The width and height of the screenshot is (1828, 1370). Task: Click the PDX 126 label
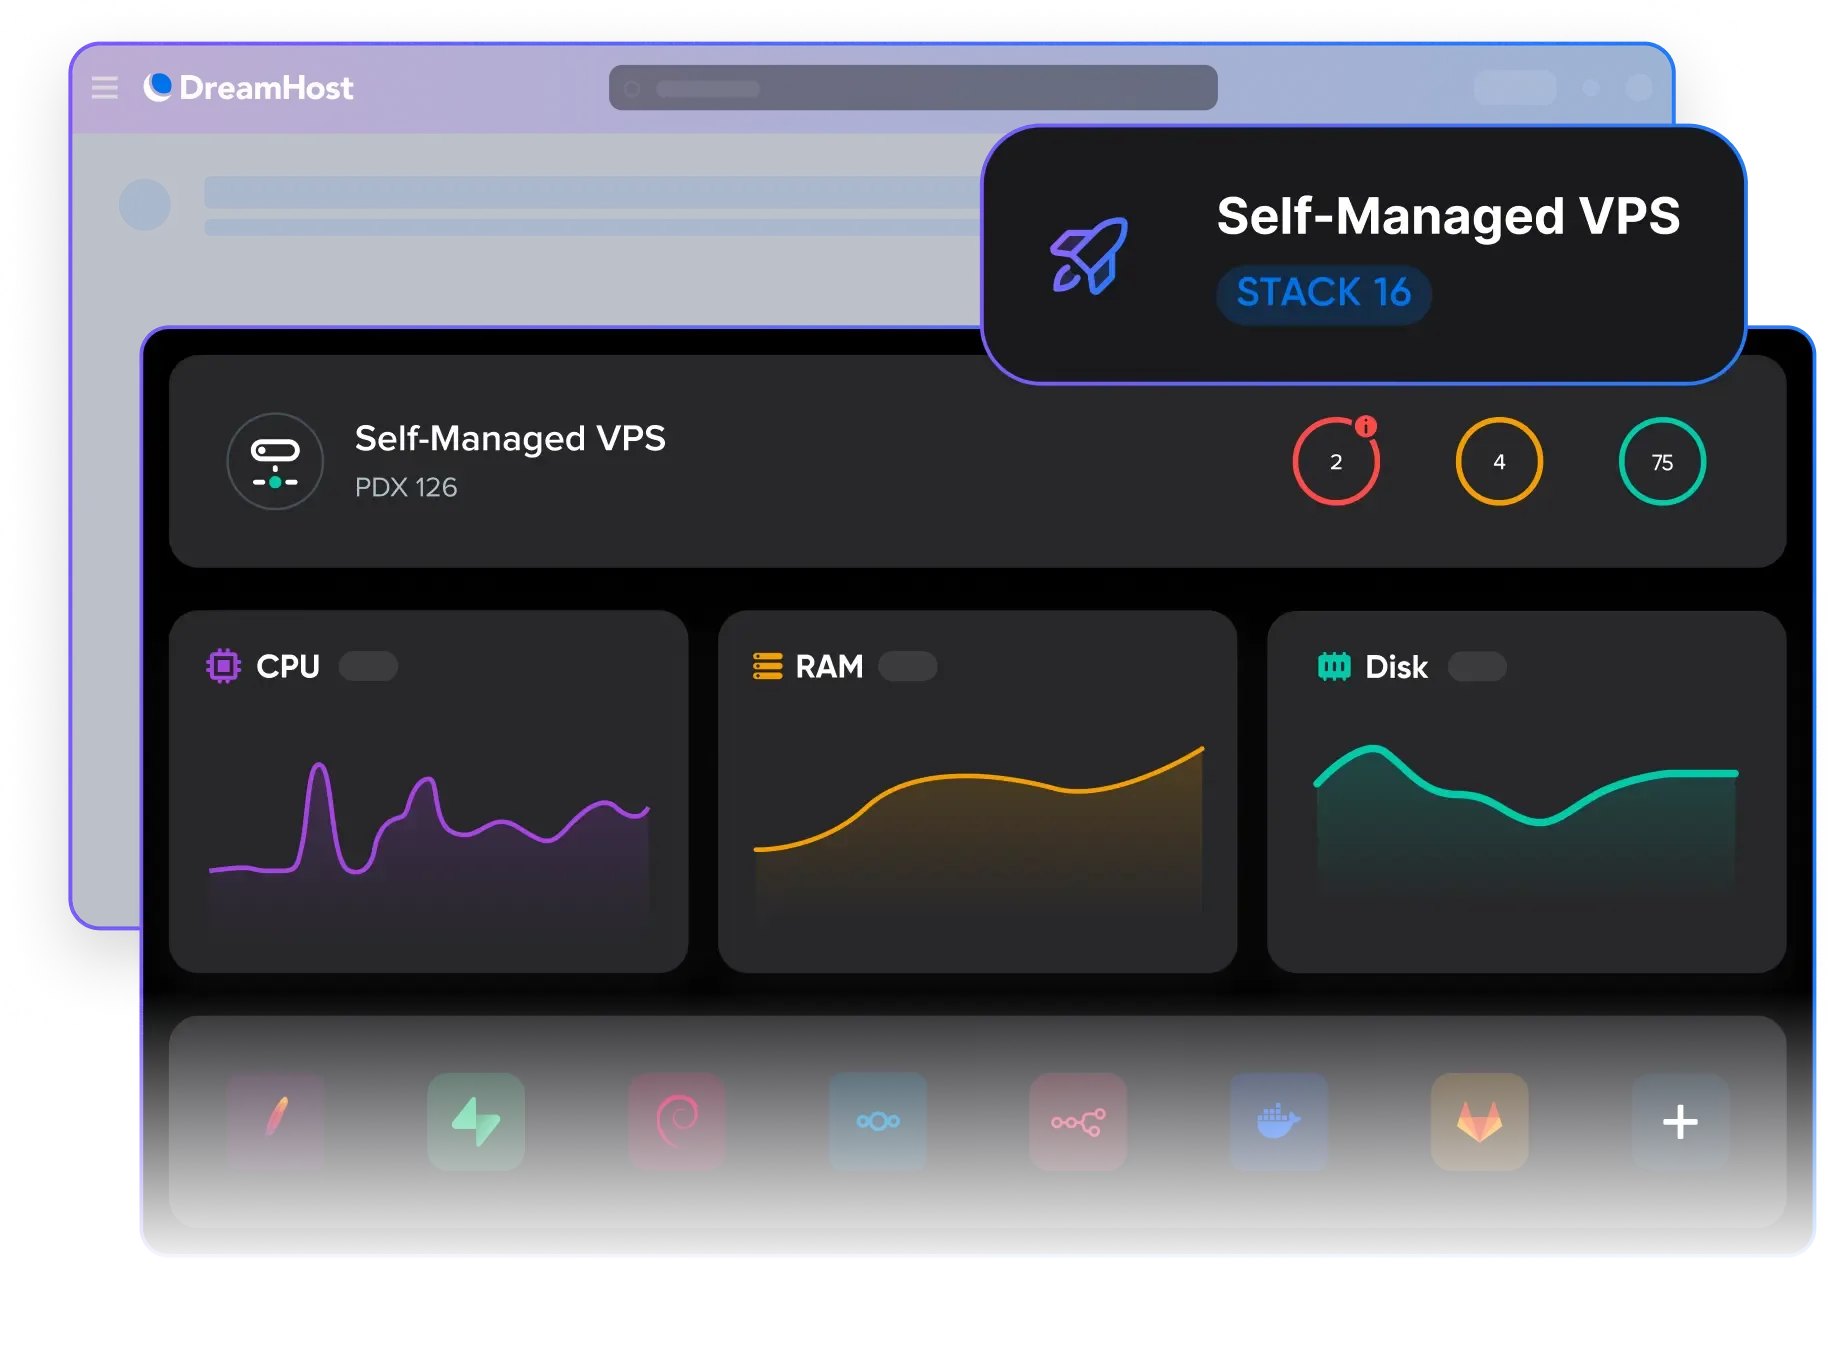coord(406,487)
